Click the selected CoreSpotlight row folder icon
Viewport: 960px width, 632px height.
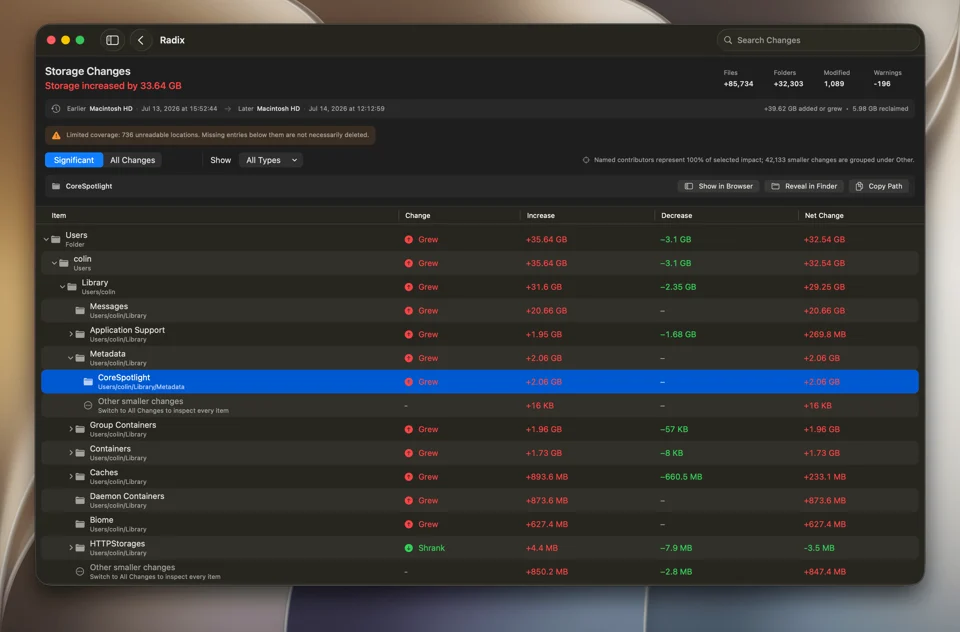coord(88,382)
